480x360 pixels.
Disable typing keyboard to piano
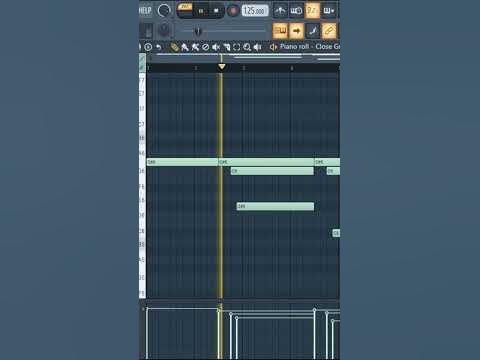[x=280, y=31]
